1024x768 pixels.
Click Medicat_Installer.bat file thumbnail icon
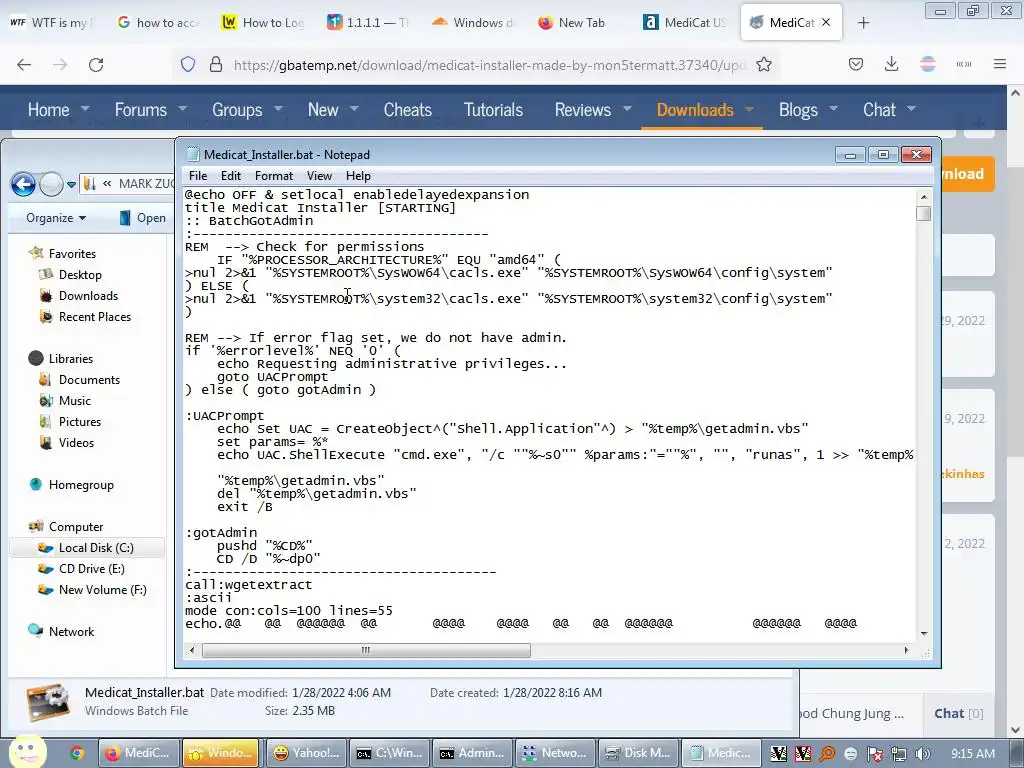48,702
